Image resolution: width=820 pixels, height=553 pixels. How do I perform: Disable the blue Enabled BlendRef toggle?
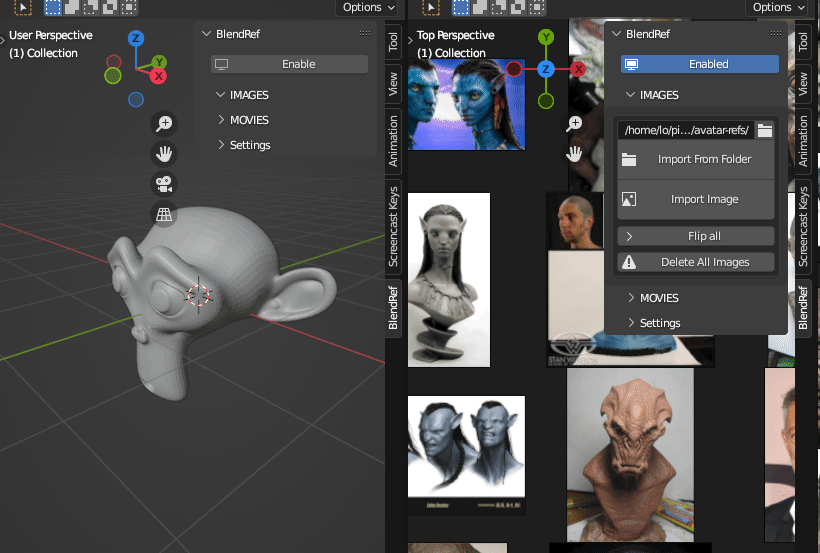pos(700,64)
